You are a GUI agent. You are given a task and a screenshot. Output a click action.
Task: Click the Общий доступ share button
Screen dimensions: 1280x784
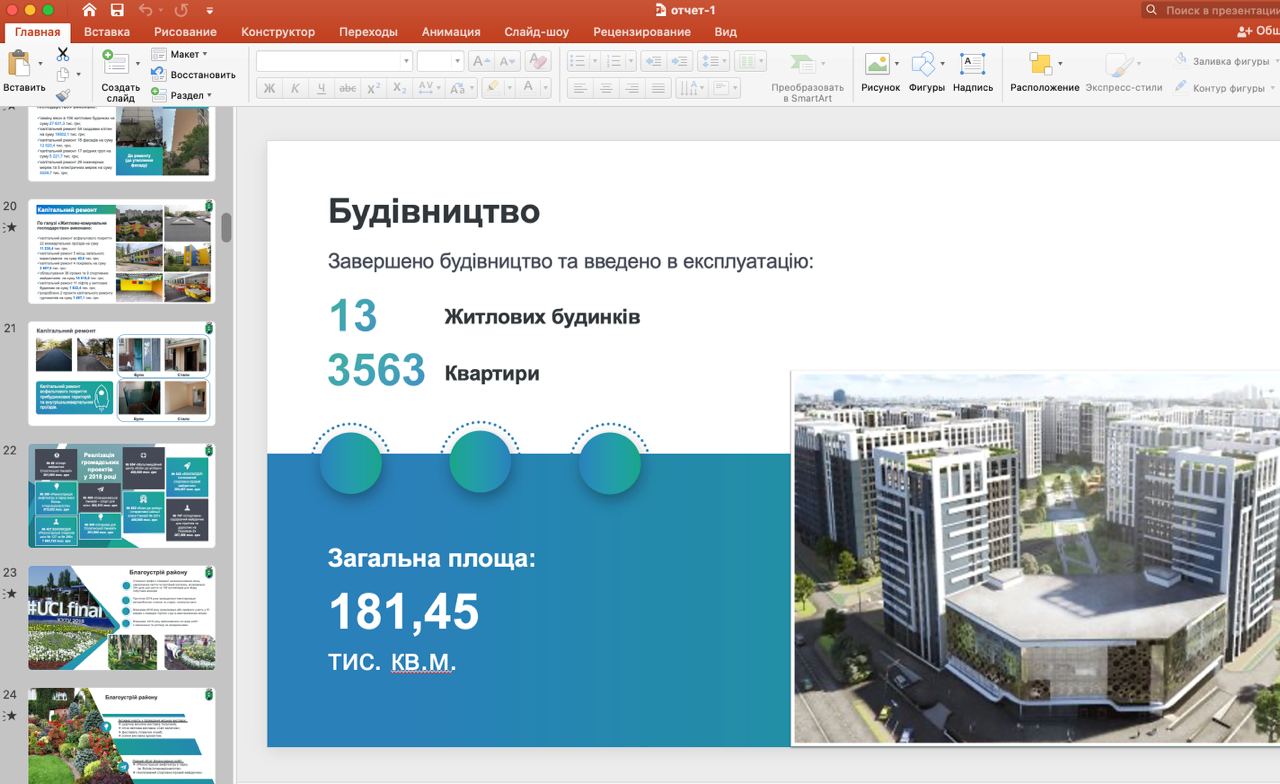click(x=1258, y=32)
